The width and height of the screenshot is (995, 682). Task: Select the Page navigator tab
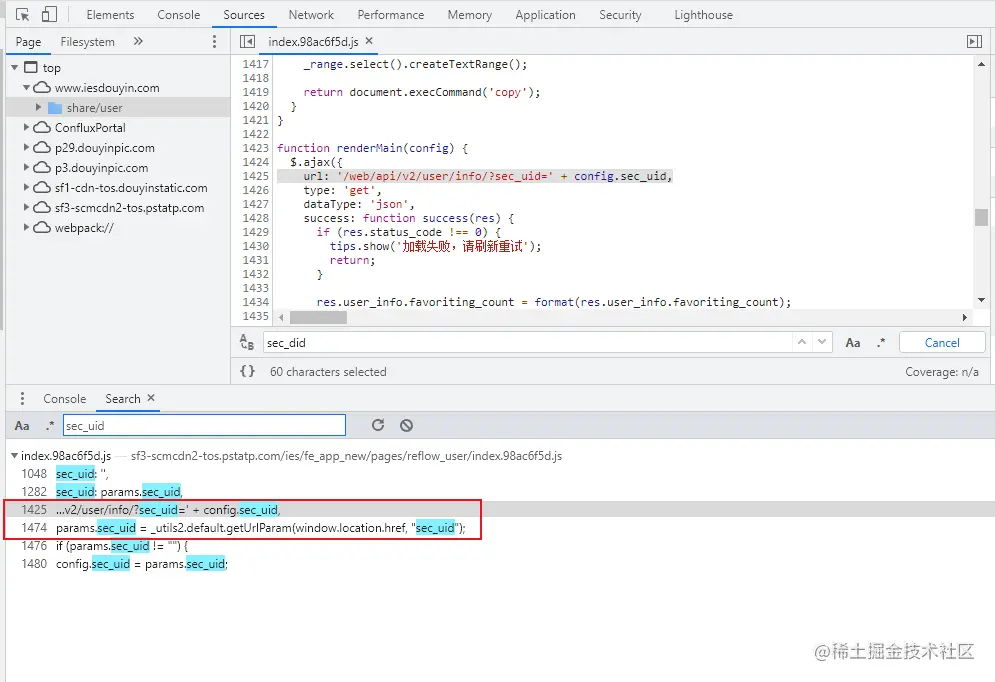(x=28, y=42)
